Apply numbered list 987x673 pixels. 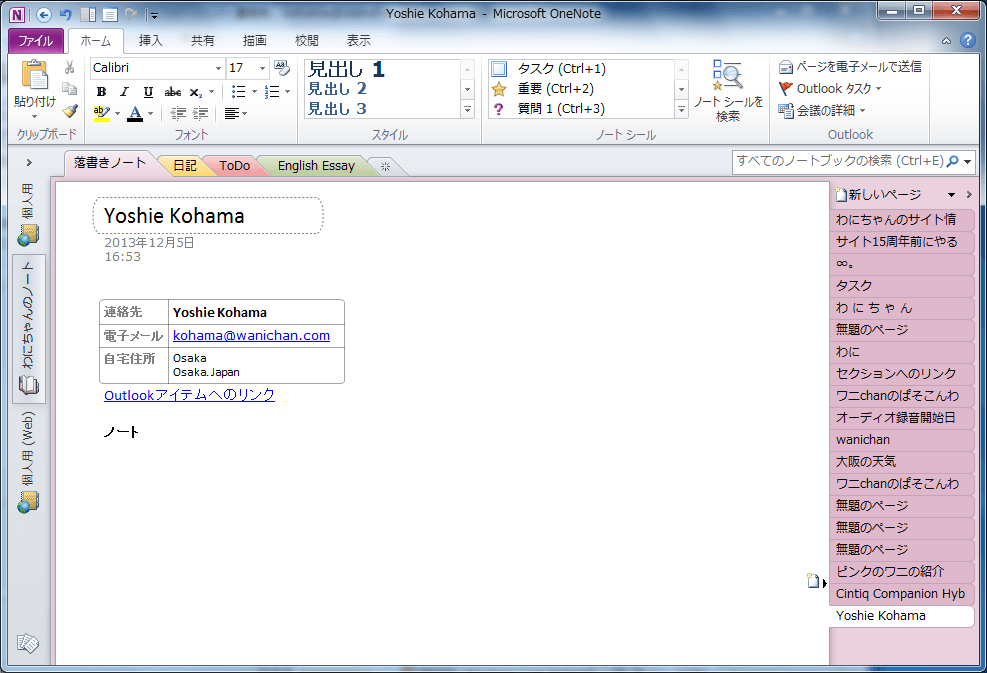(272, 92)
